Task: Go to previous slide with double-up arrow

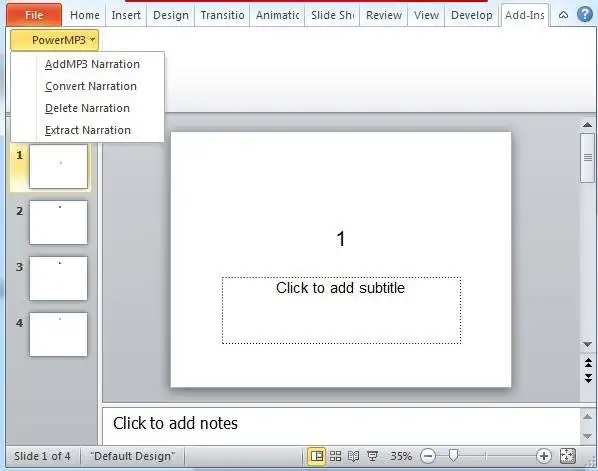Action: click(x=588, y=363)
